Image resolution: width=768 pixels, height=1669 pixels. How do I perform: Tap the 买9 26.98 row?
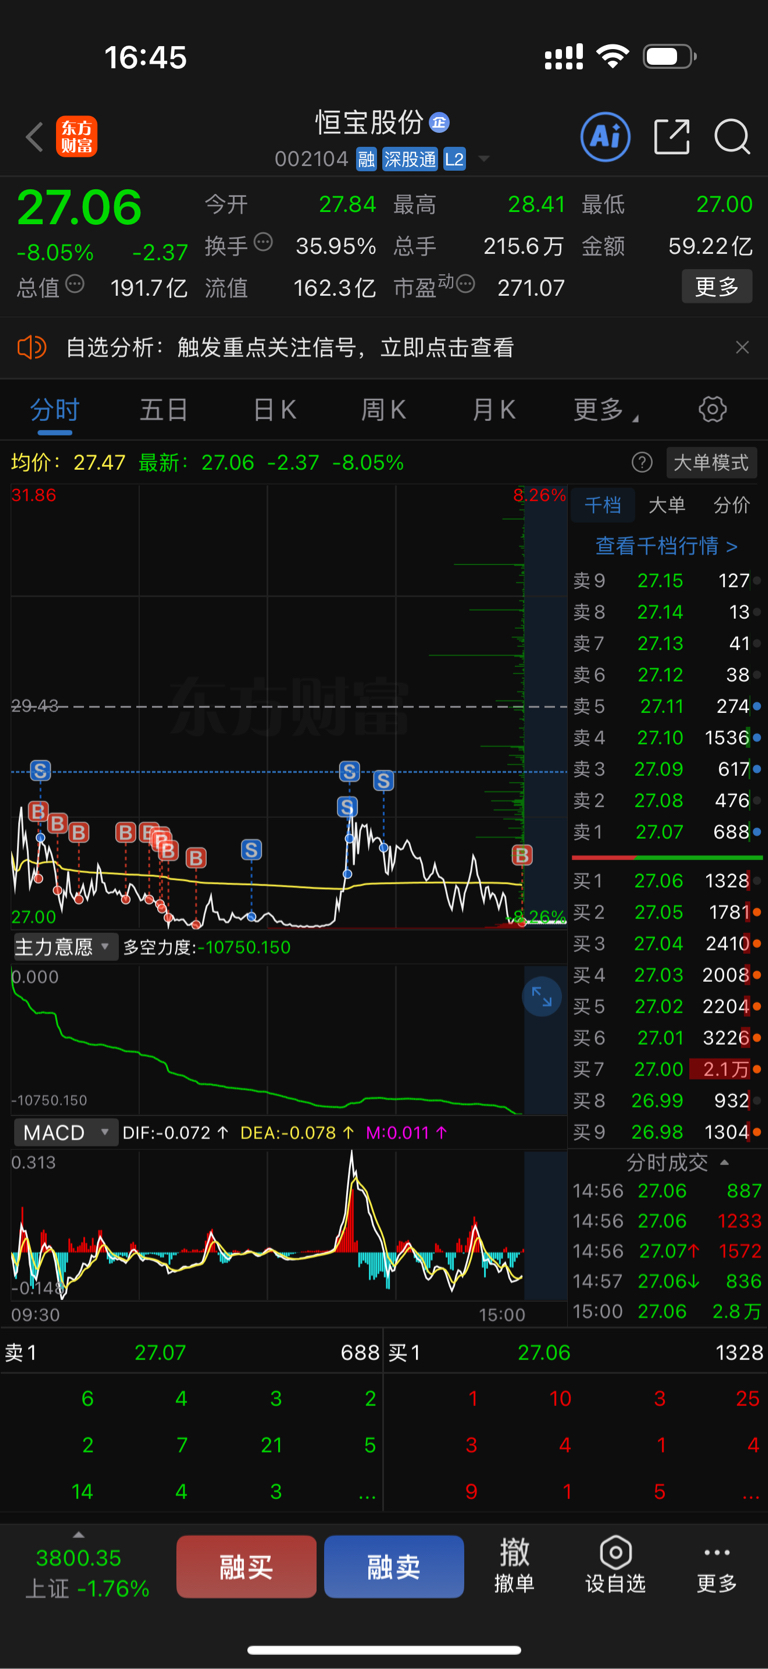click(666, 1131)
